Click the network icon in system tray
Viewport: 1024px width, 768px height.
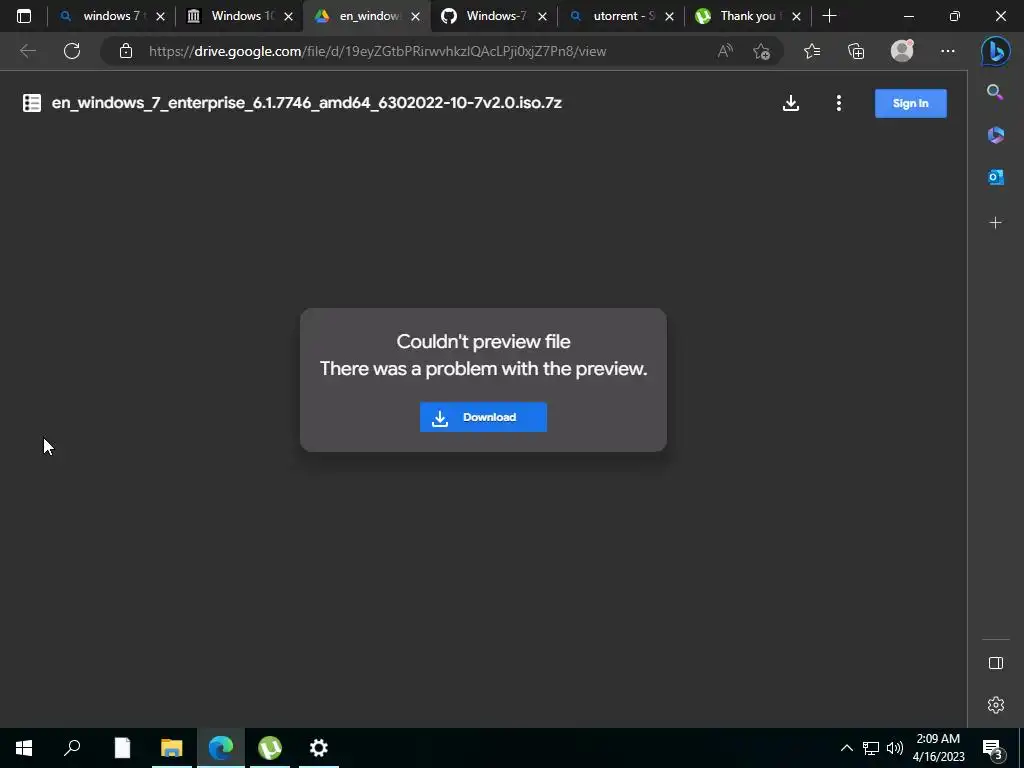(x=871, y=748)
